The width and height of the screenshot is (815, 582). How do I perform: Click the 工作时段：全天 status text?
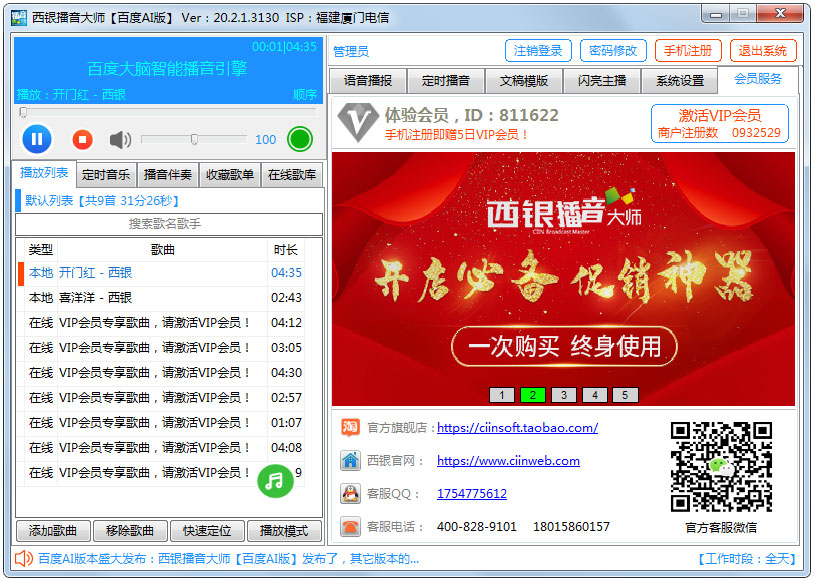click(746, 559)
